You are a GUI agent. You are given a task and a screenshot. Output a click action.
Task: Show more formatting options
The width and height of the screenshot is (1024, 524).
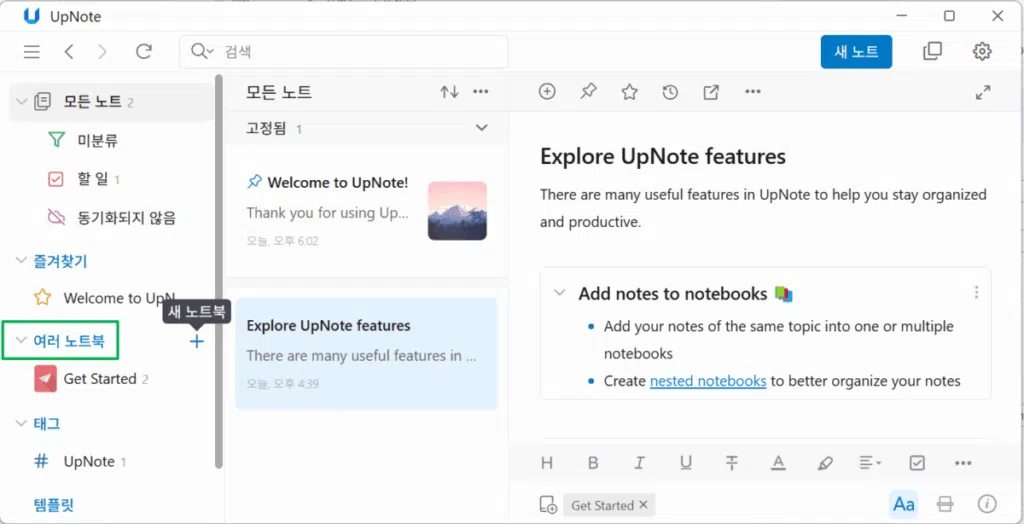(963, 463)
